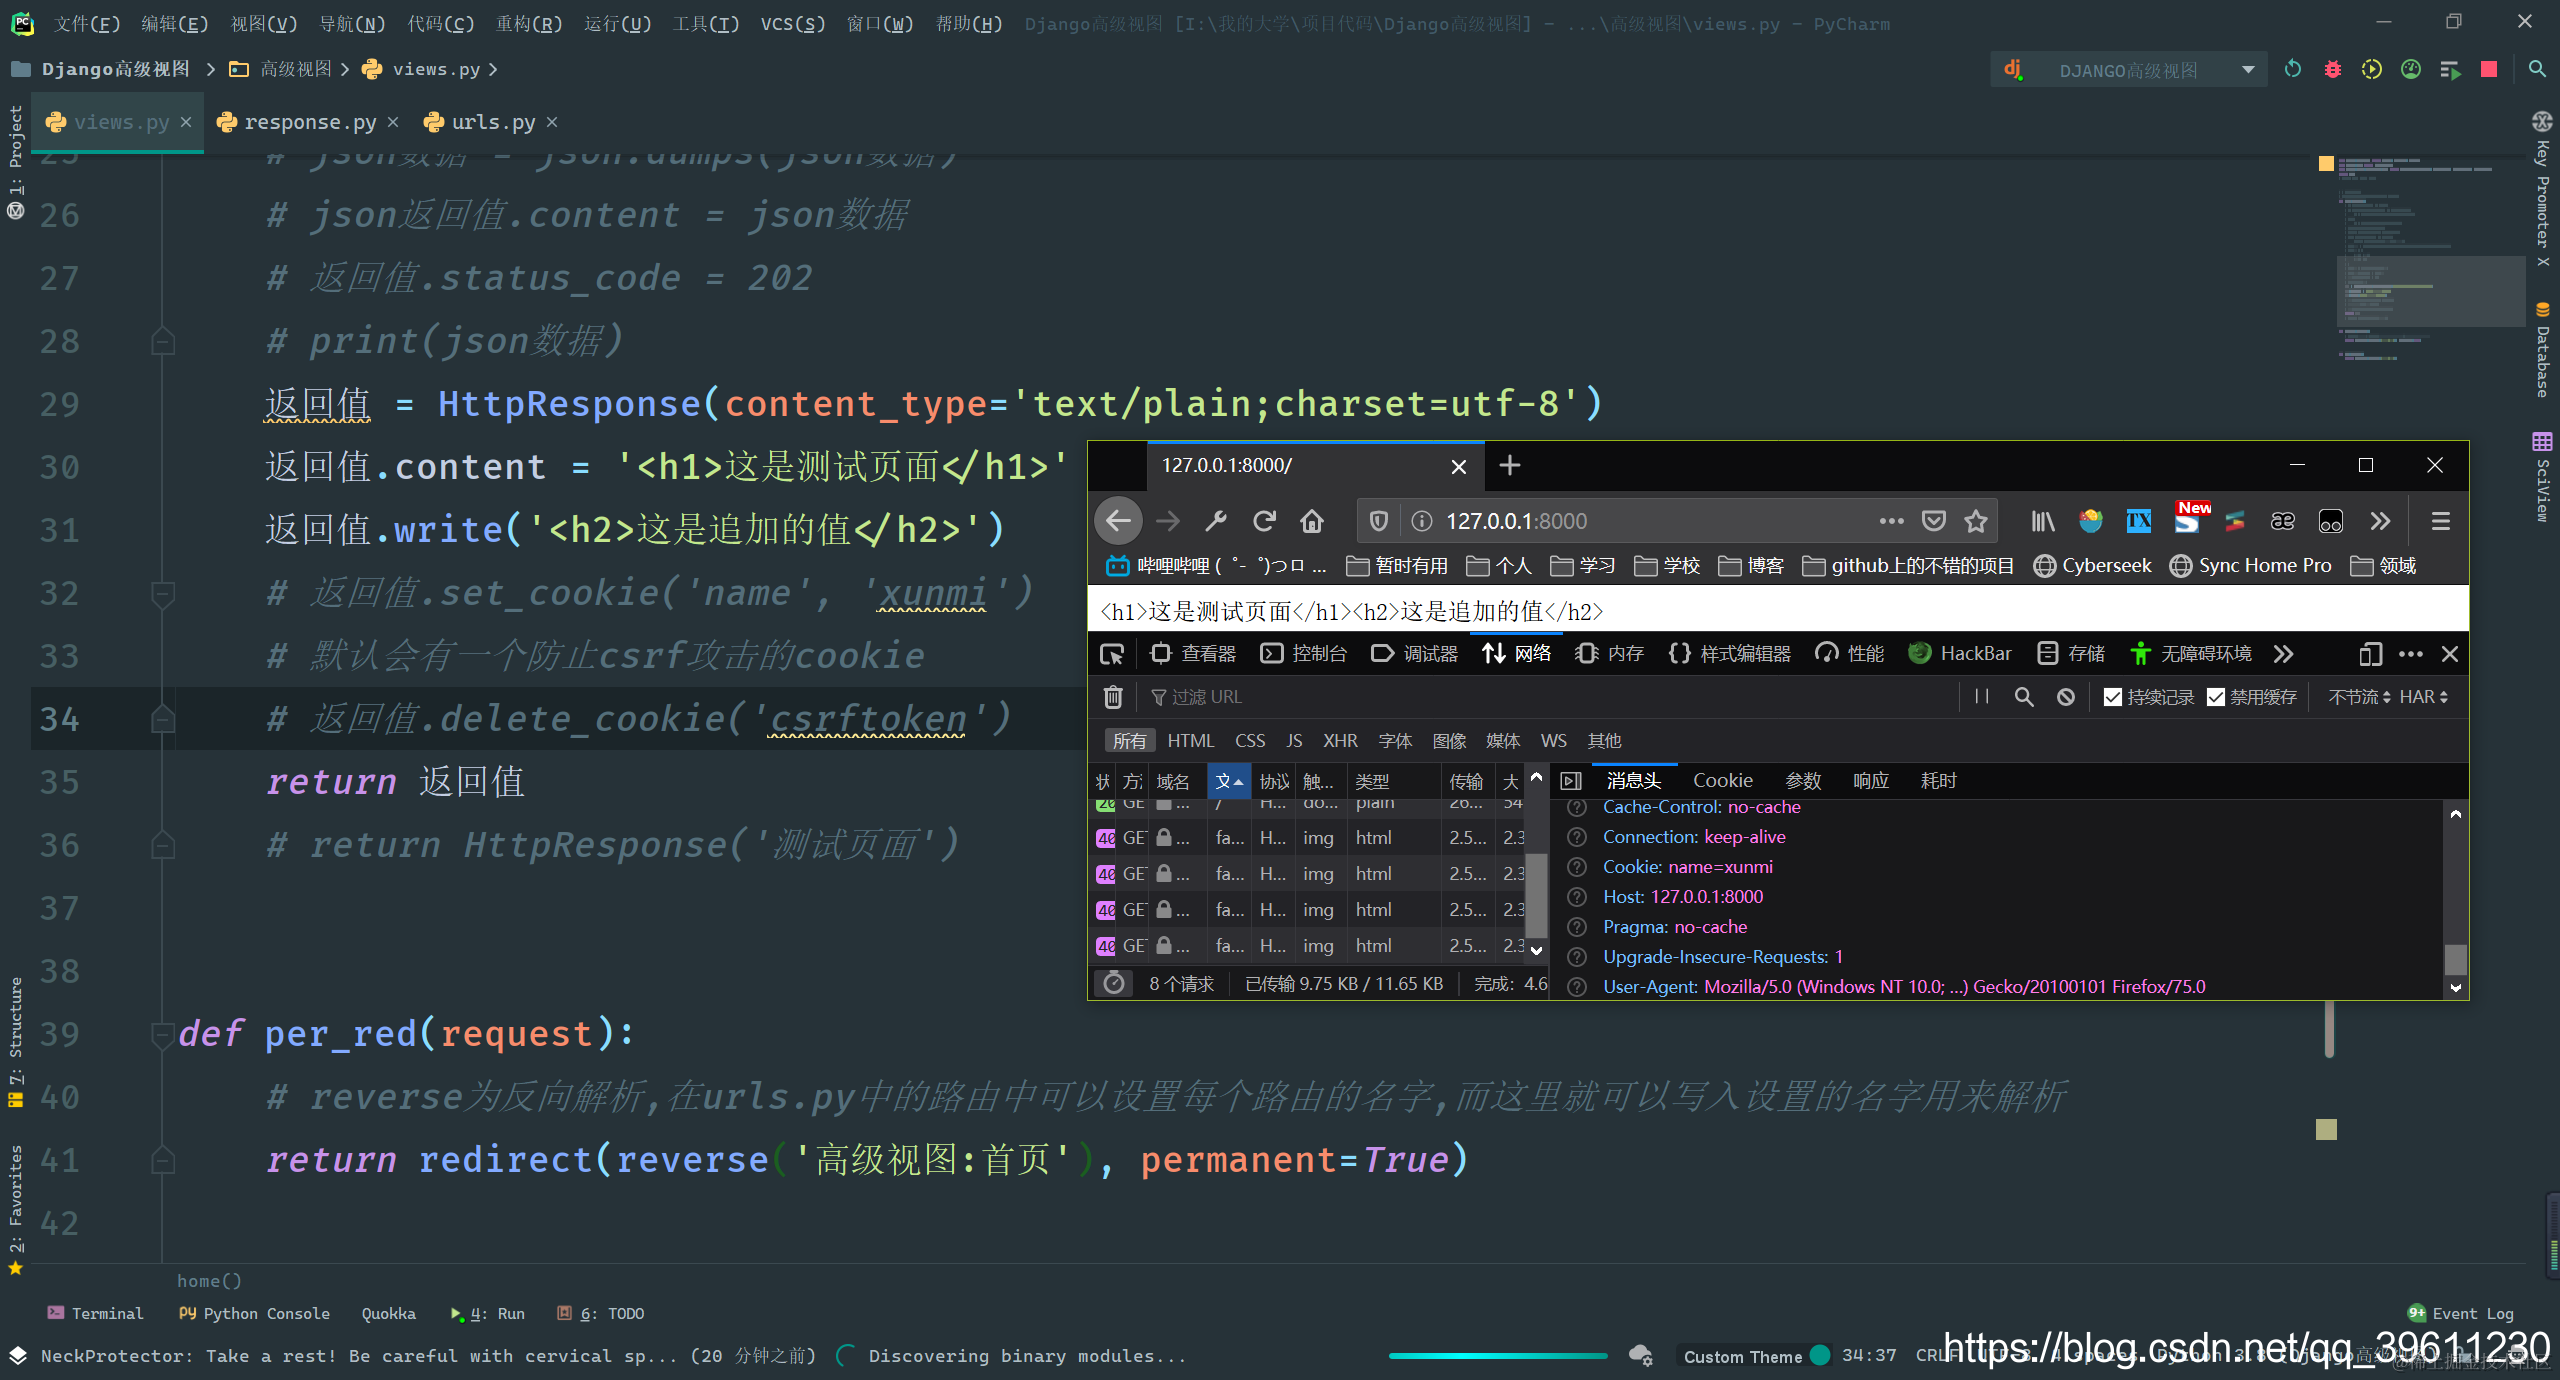The image size is (2560, 1380).
Task: Open Firefox library bookshelf icon
Action: [2043, 521]
